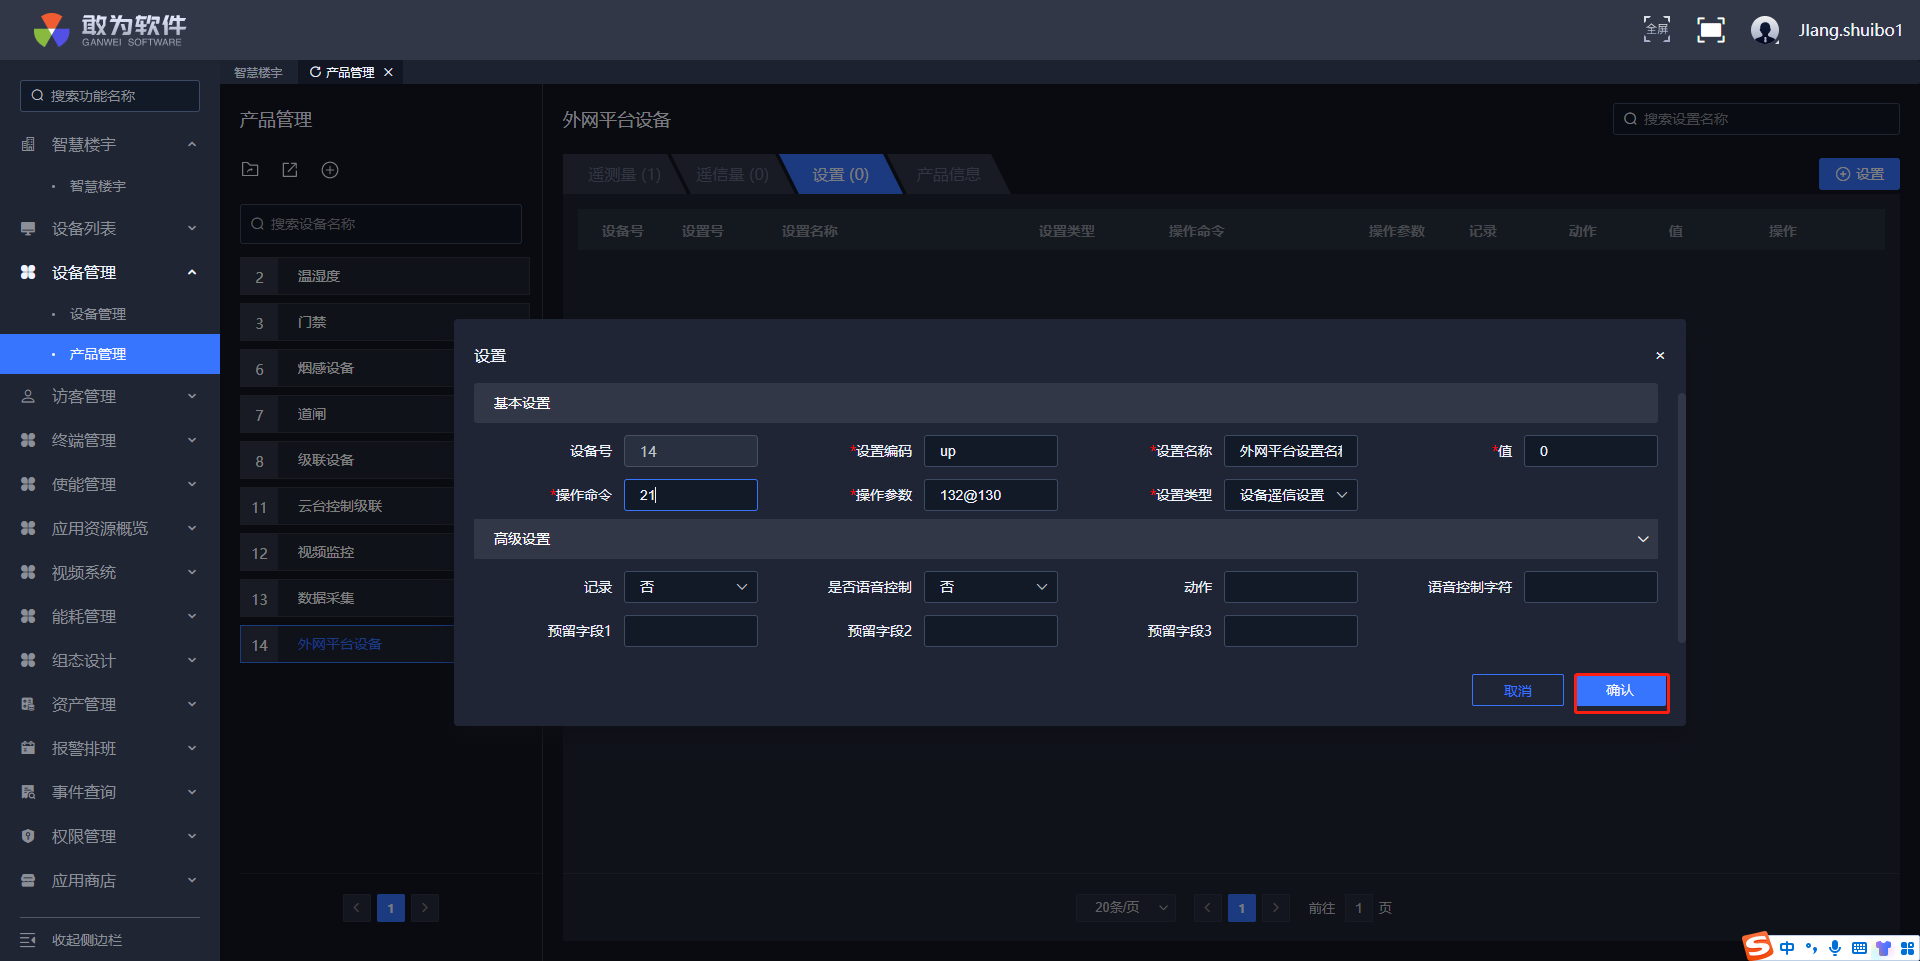
Task: Click the 确认 button
Action: tap(1620, 691)
